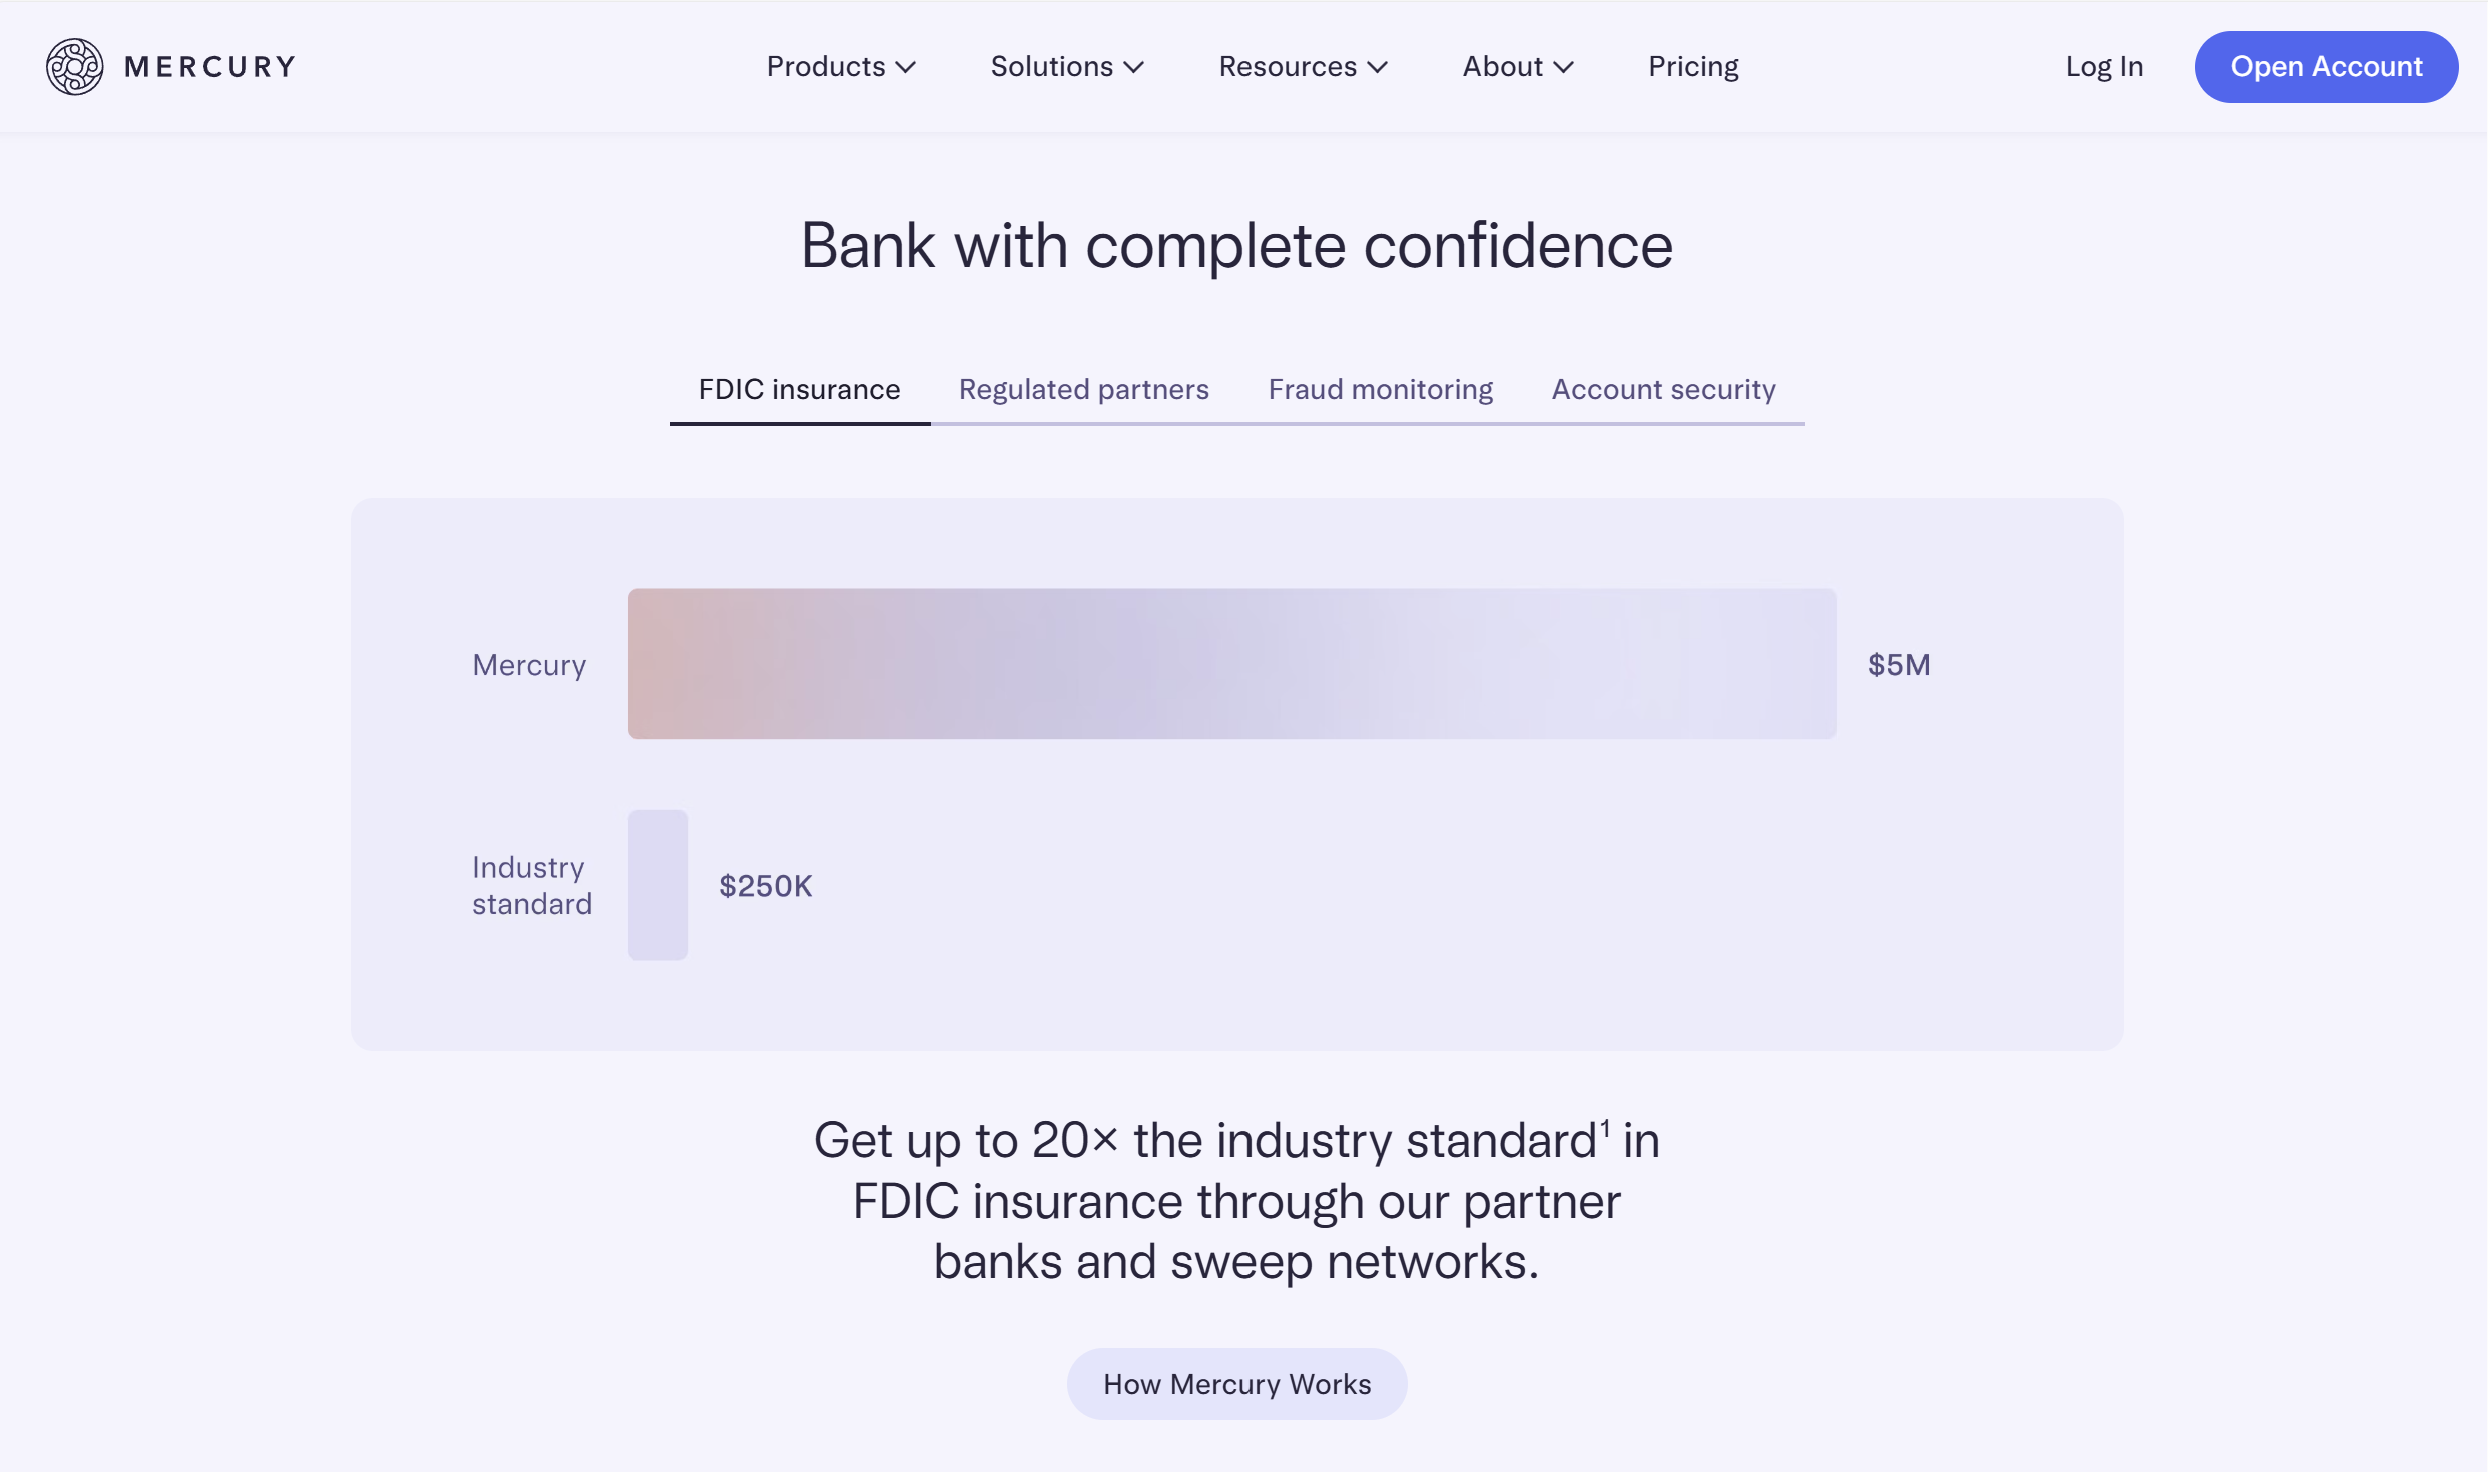Image resolution: width=2488 pixels, height=1472 pixels.
Task: Select the FDIC insurance tab
Action: pos(800,390)
